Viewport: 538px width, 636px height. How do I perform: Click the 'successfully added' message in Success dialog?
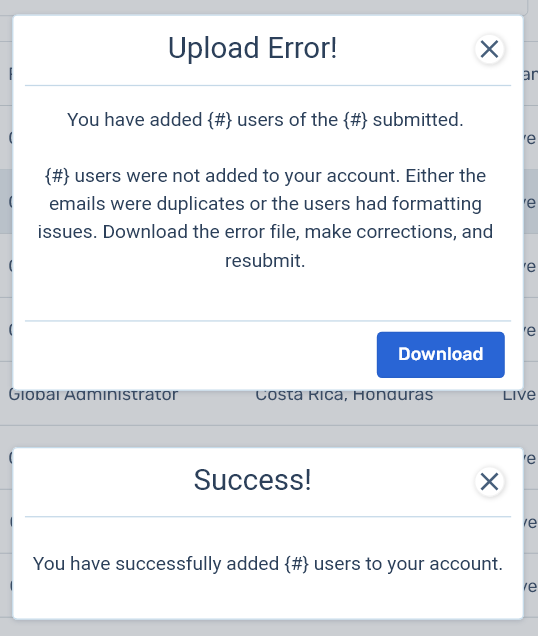tap(268, 564)
